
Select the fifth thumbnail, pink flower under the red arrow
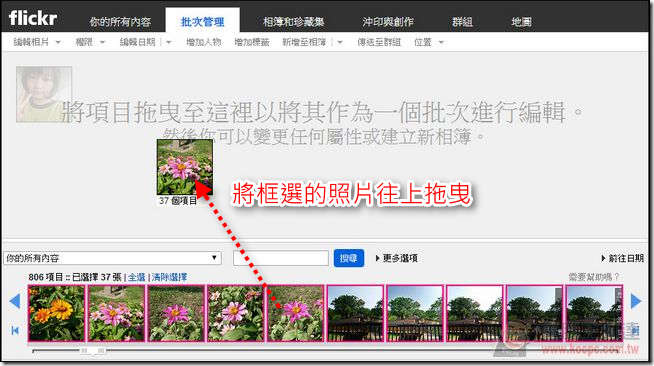[295, 313]
